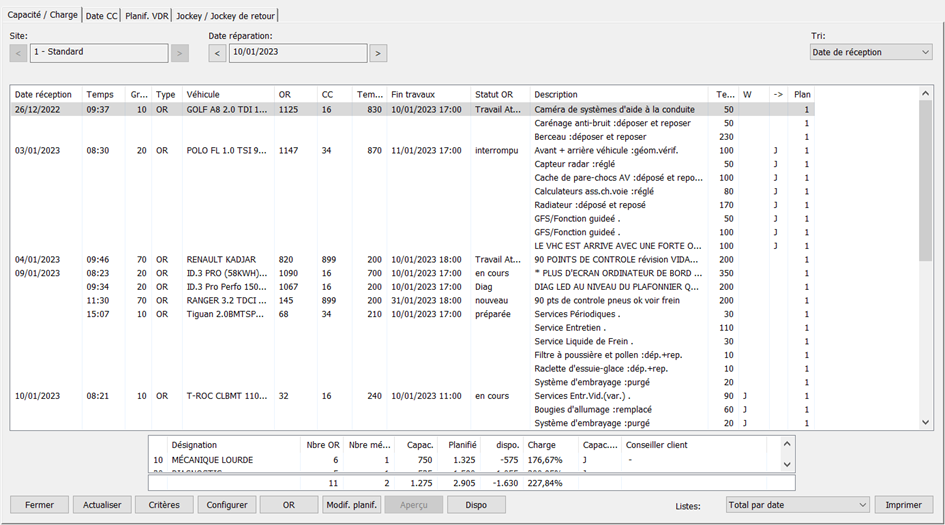Screen dimensions: 945x525
Task: Click the interrompu status cell
Action: [x=497, y=151]
